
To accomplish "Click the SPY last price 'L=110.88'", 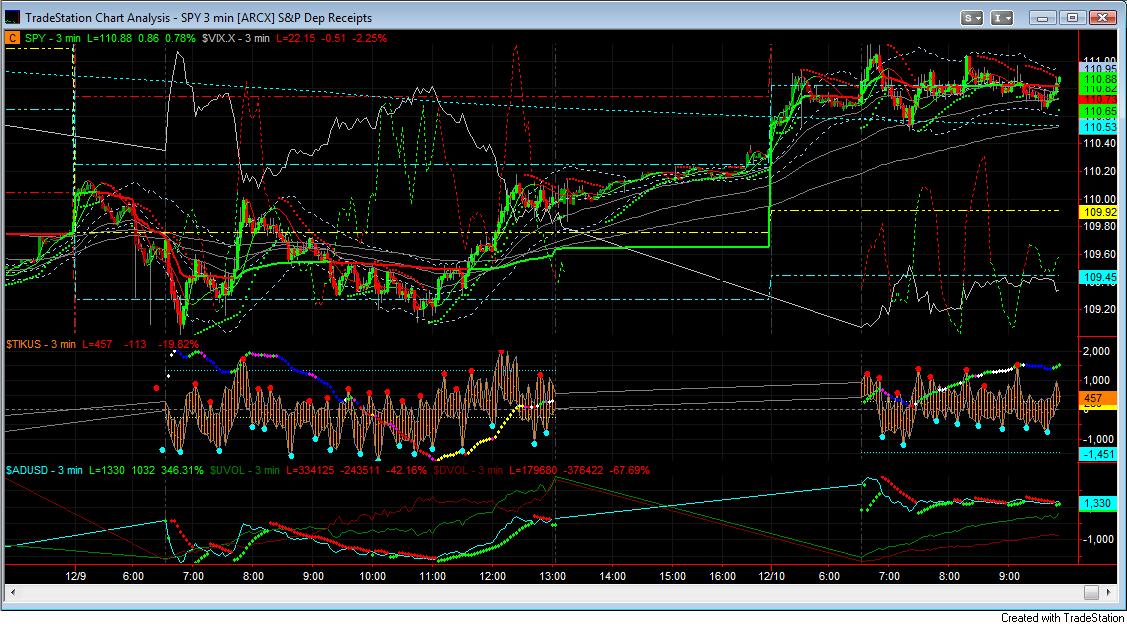I will (x=109, y=37).
